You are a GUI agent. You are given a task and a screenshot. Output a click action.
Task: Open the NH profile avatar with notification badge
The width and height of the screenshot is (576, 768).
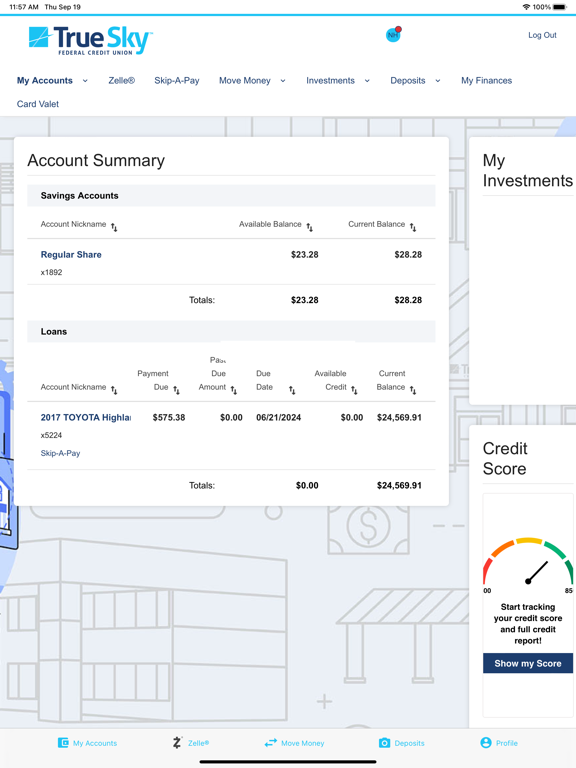click(x=393, y=34)
